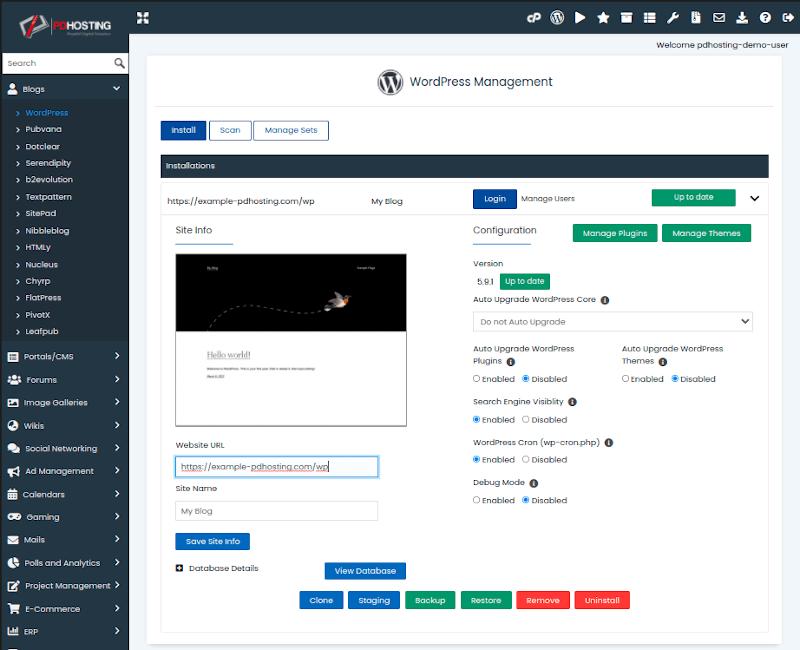Expand Database Details plus icon

click(179, 568)
